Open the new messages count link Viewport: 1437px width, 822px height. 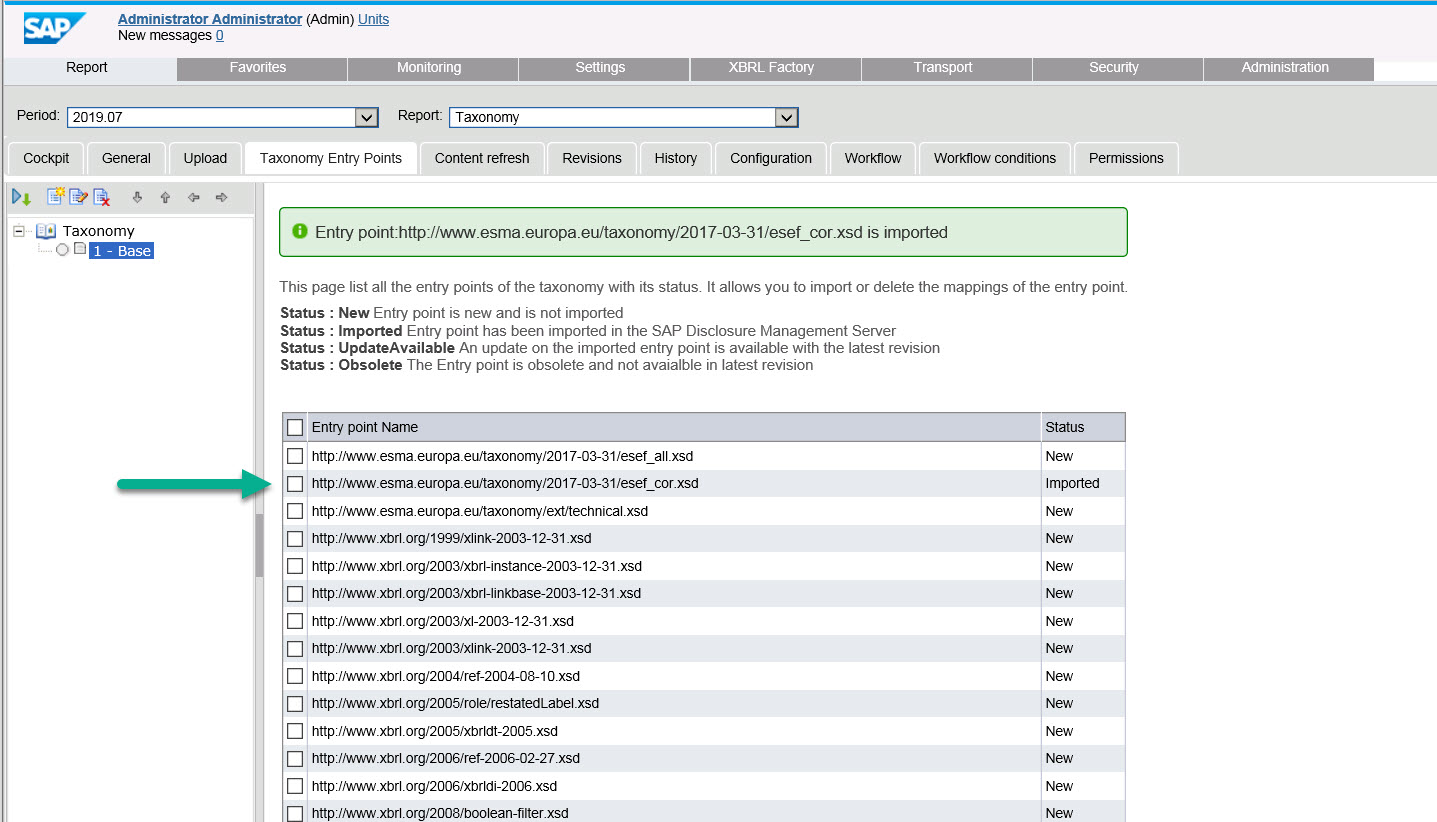click(x=220, y=35)
